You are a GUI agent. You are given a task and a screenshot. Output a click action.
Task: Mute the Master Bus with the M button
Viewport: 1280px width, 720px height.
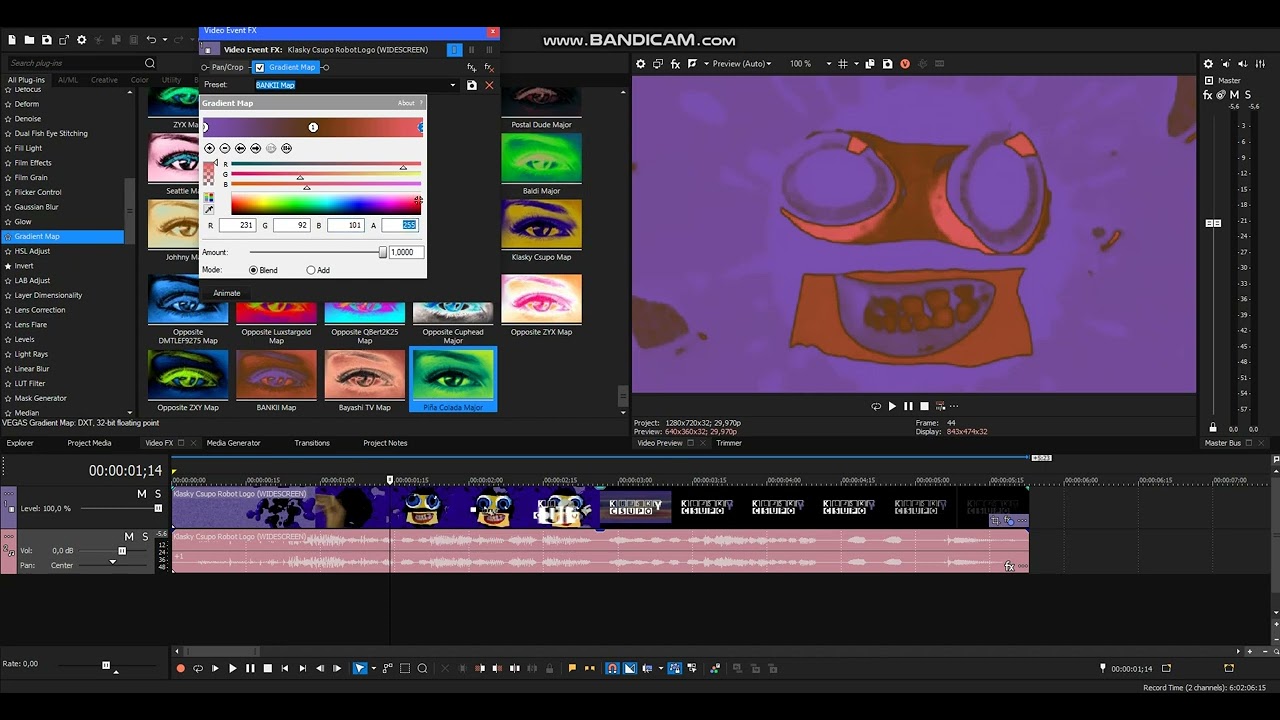[x=1232, y=95]
